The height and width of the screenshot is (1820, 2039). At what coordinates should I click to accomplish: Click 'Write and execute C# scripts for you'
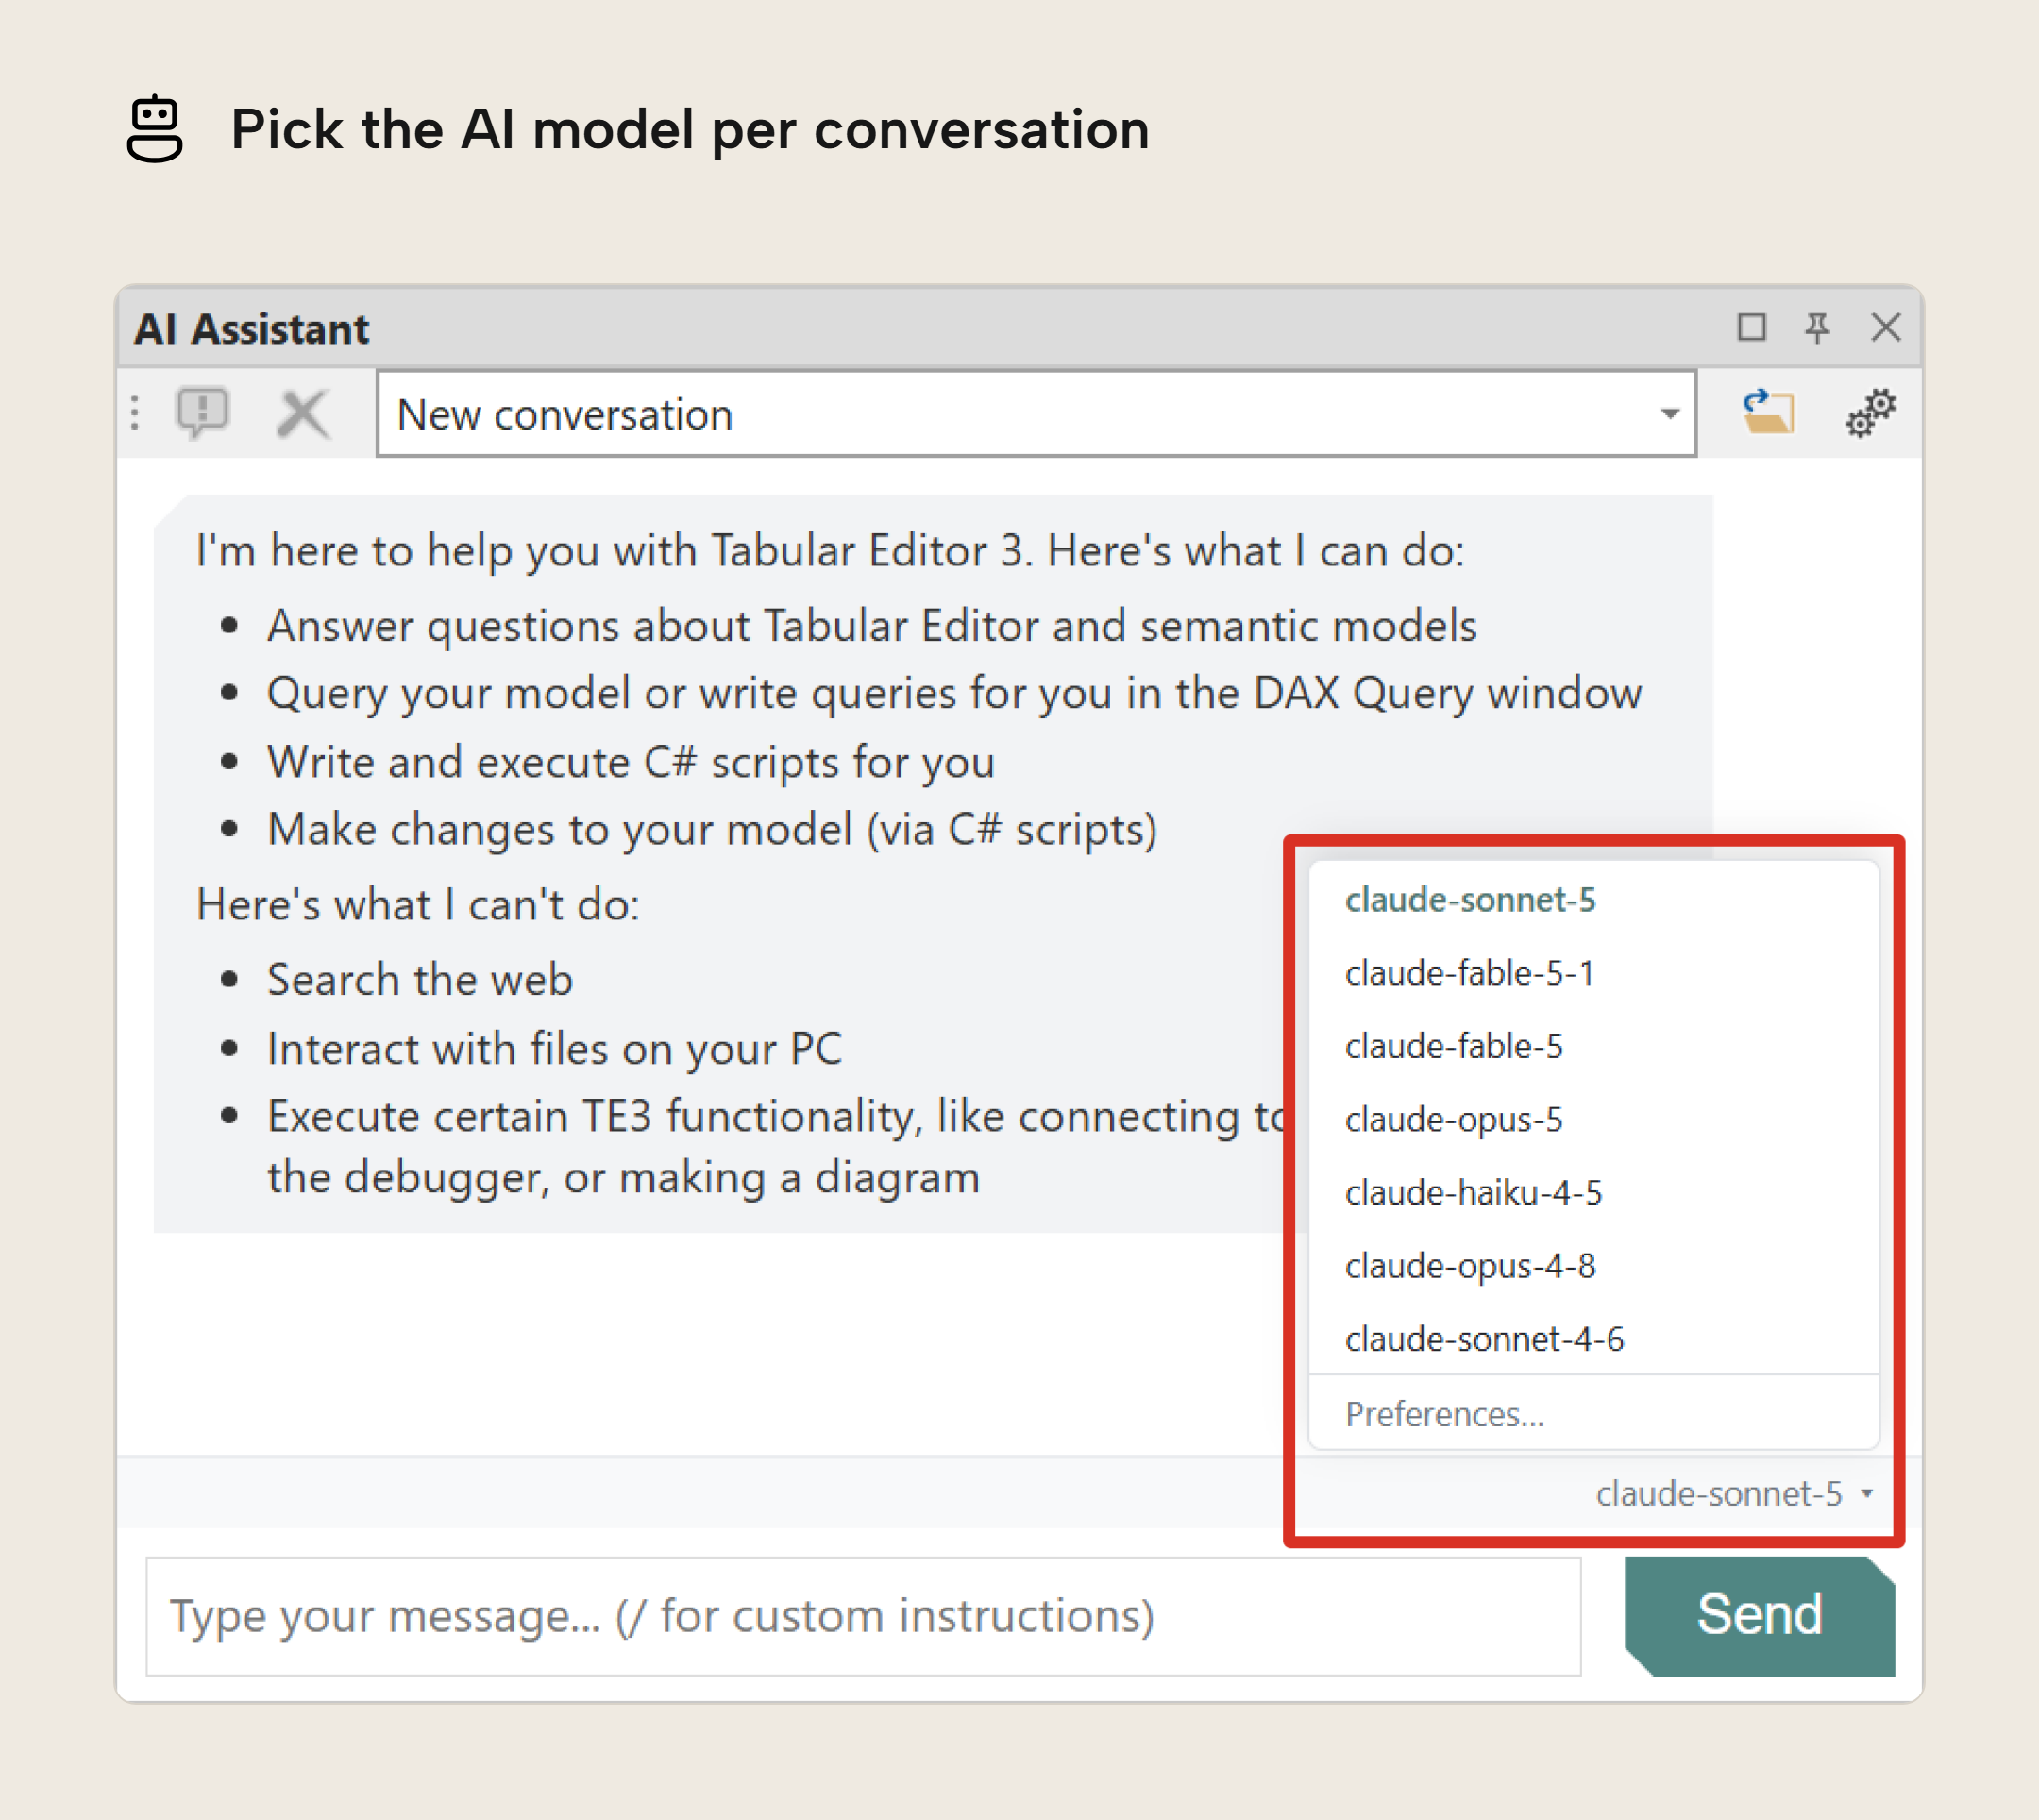[631, 762]
